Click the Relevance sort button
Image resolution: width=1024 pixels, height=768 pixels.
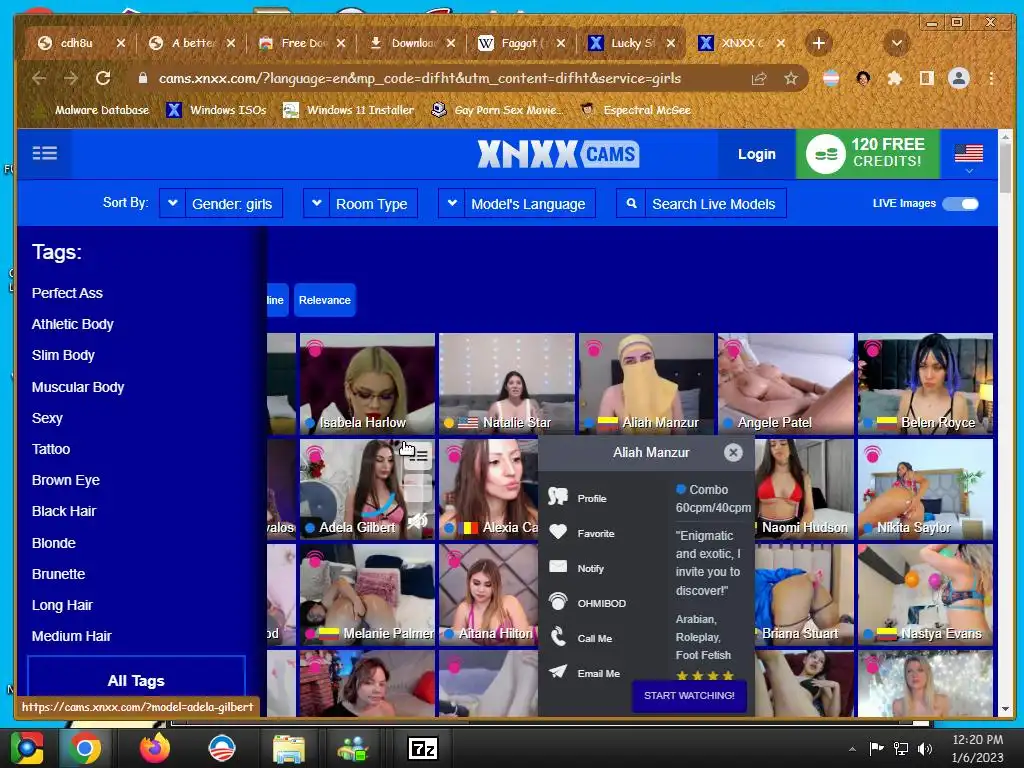325,300
